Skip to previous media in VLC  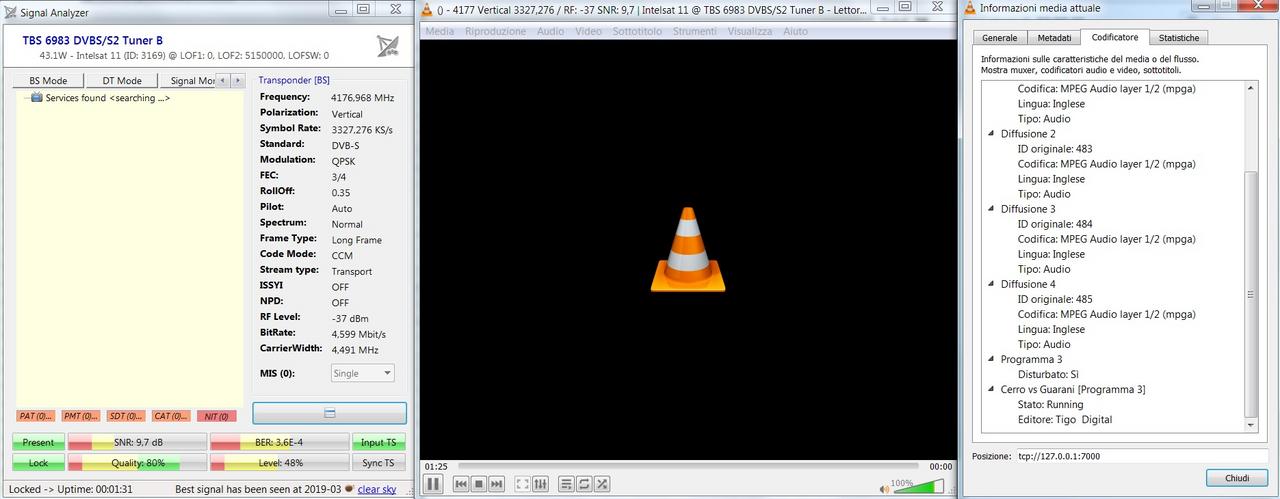coord(461,484)
